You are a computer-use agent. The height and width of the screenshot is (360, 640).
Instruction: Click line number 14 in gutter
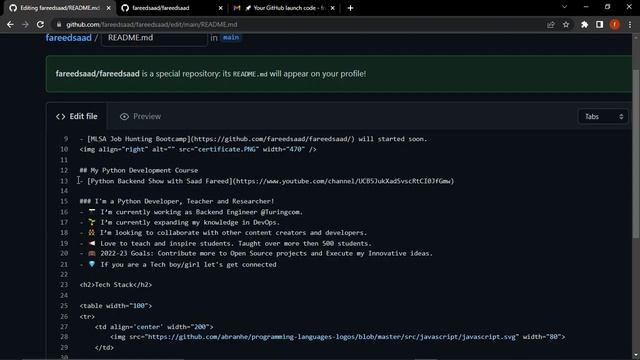(64, 191)
